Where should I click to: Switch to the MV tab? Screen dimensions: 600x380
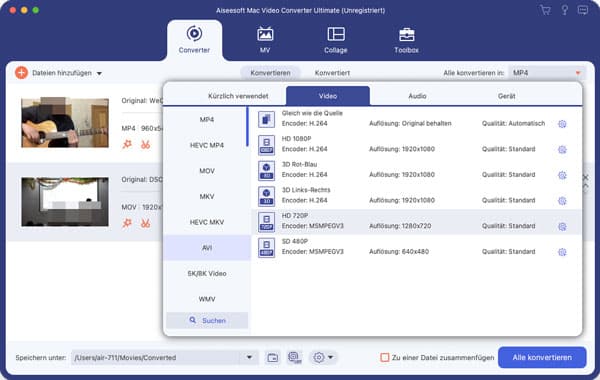tap(265, 40)
